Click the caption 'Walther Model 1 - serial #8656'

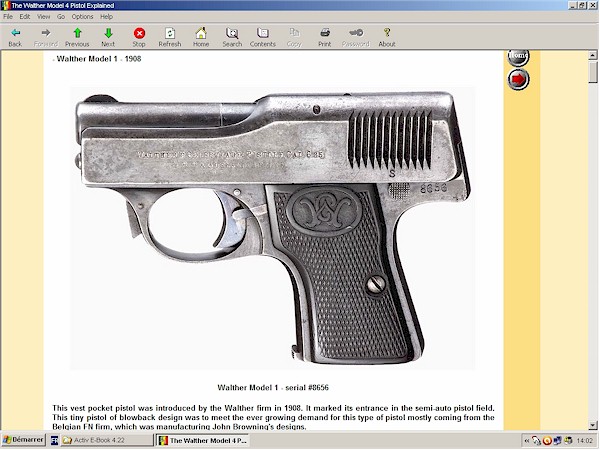[x=273, y=388]
